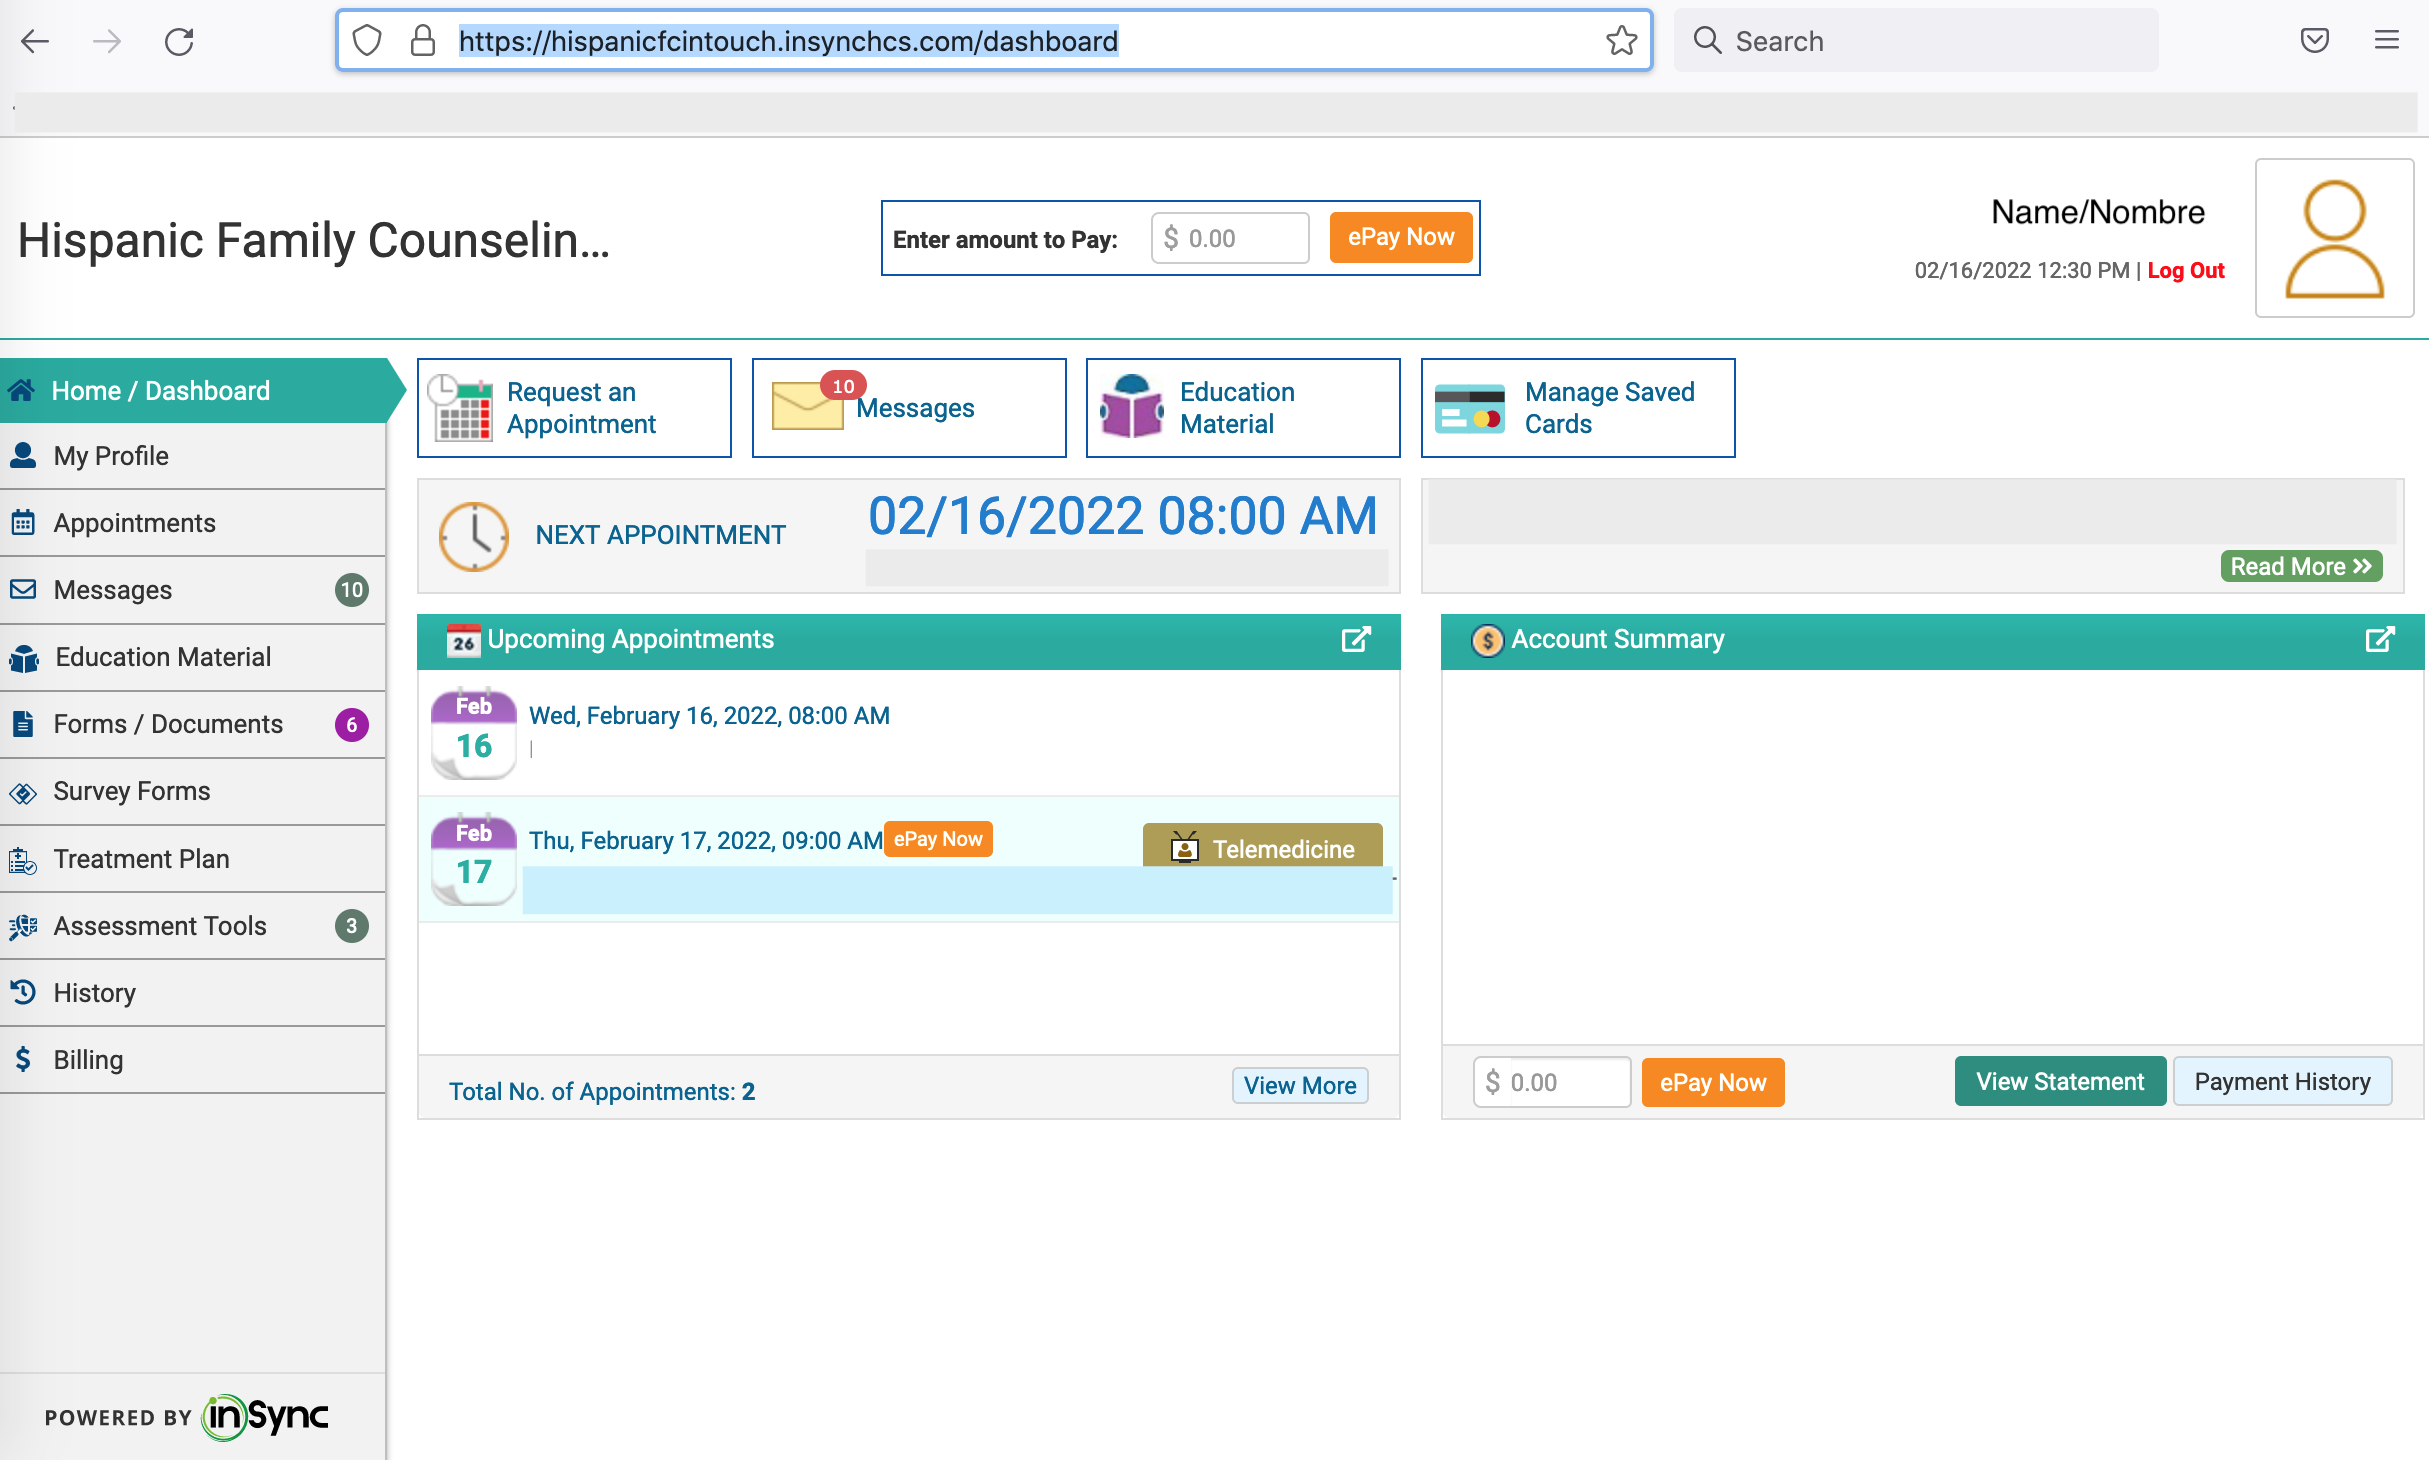This screenshot has width=2429, height=1460.
Task: Click the user profile avatar picture
Action: (2334, 238)
